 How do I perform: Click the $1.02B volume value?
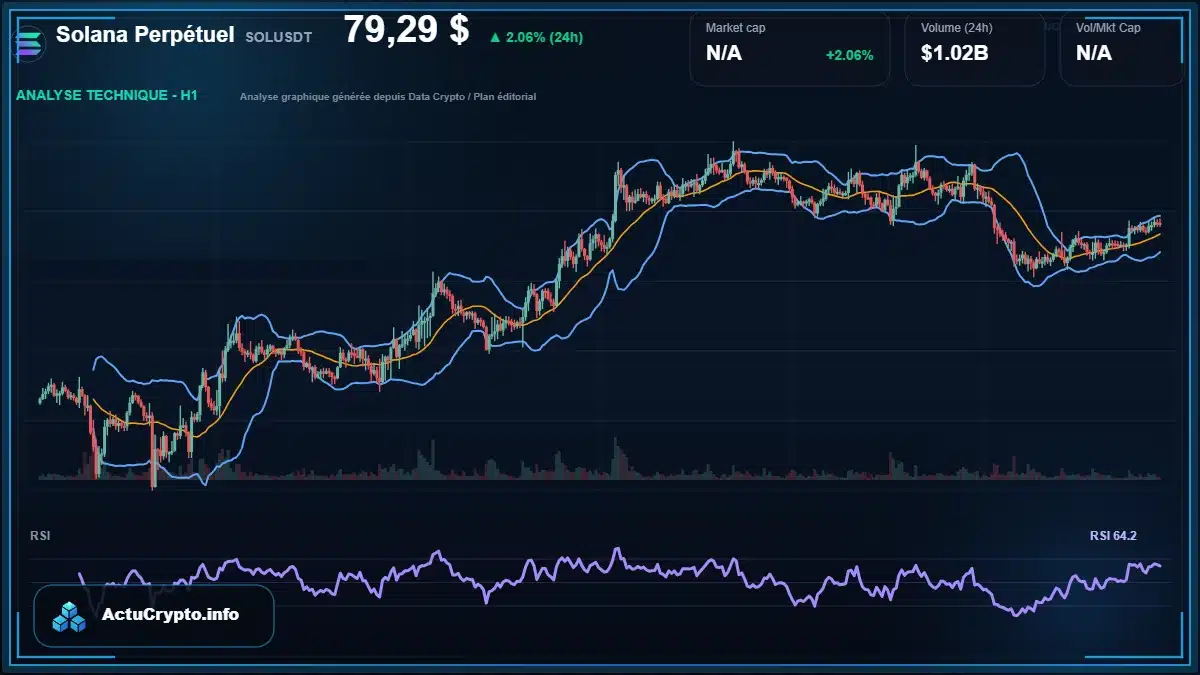(x=955, y=54)
